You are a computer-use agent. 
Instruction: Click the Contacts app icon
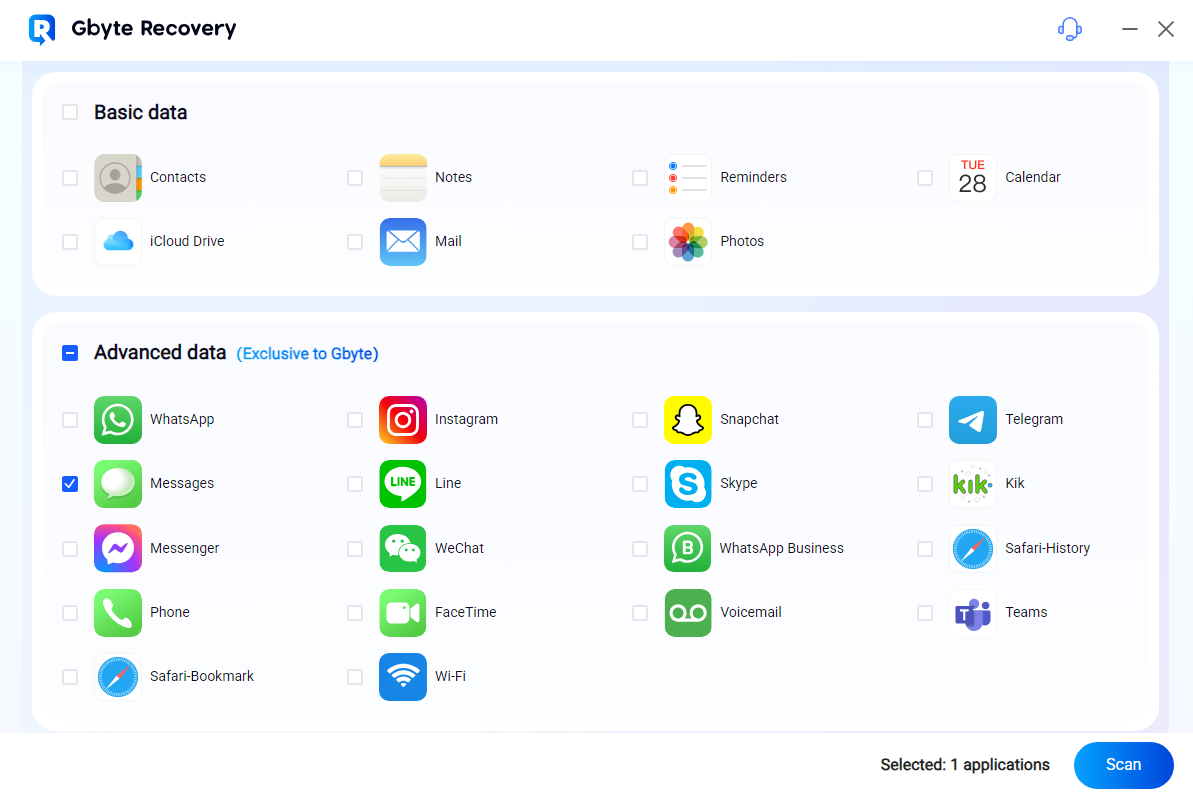coord(118,177)
